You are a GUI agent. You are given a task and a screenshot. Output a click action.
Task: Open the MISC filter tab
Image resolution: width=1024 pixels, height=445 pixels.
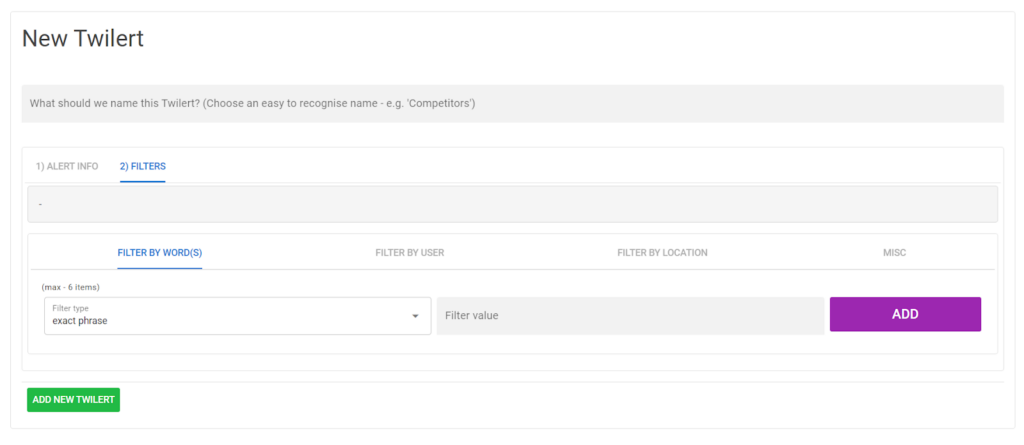pyautogui.click(x=894, y=253)
